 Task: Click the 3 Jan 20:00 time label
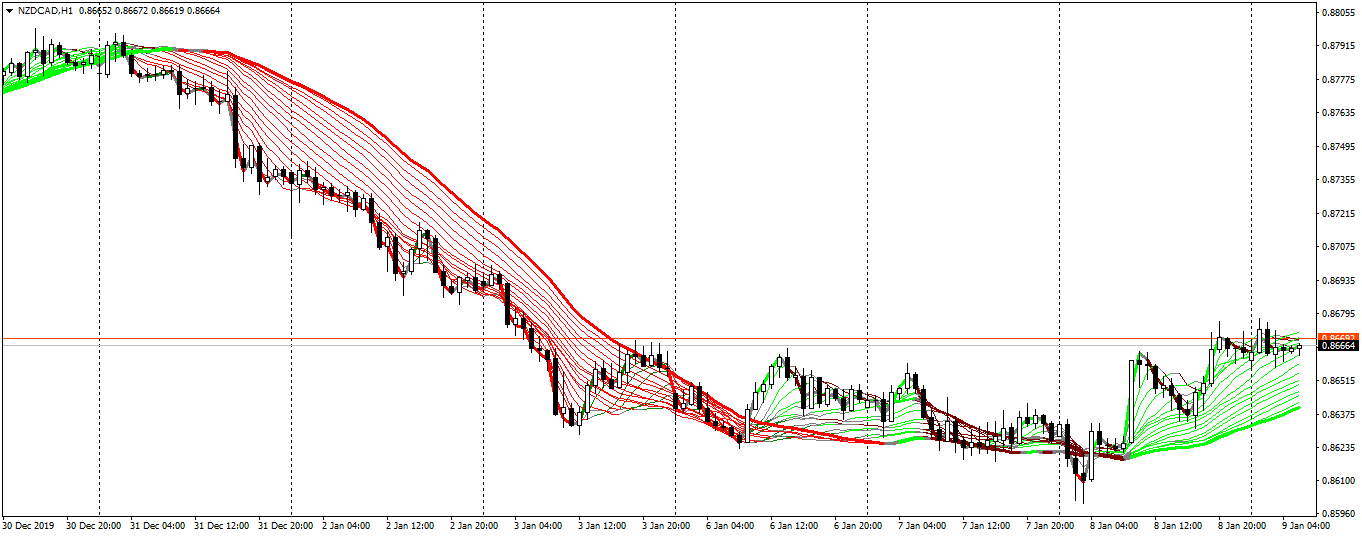[x=667, y=524]
